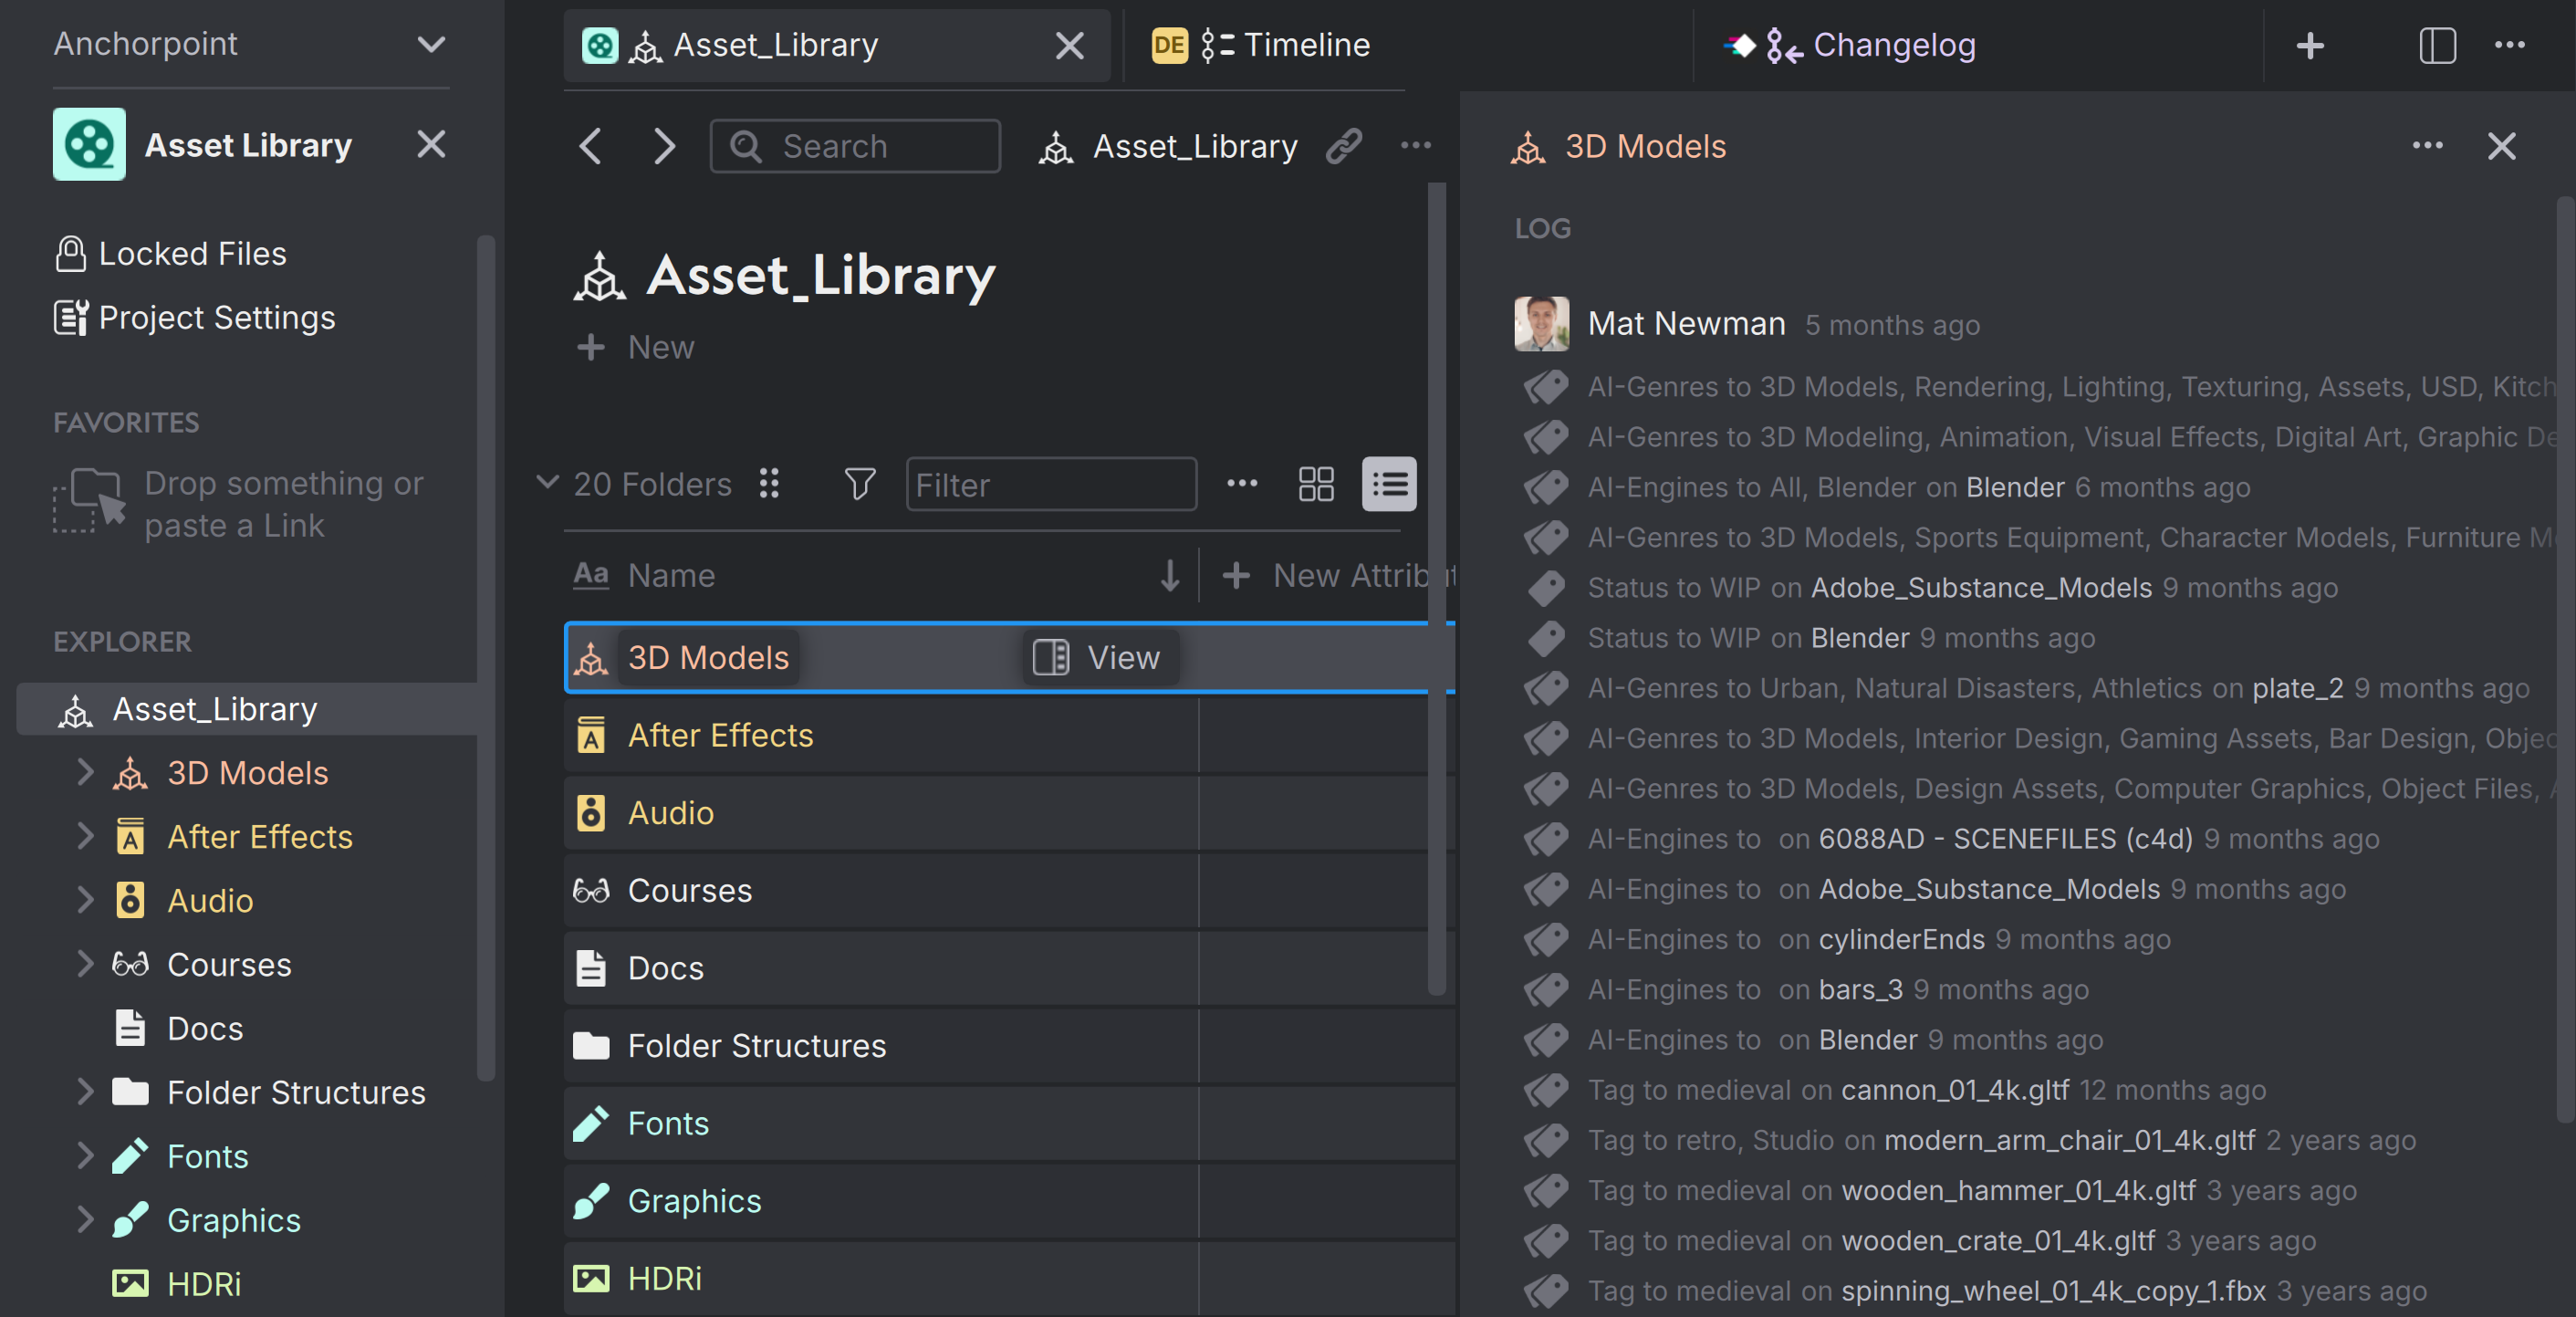Copy link for Asset_Library
The height and width of the screenshot is (1317, 2576).
[1344, 147]
